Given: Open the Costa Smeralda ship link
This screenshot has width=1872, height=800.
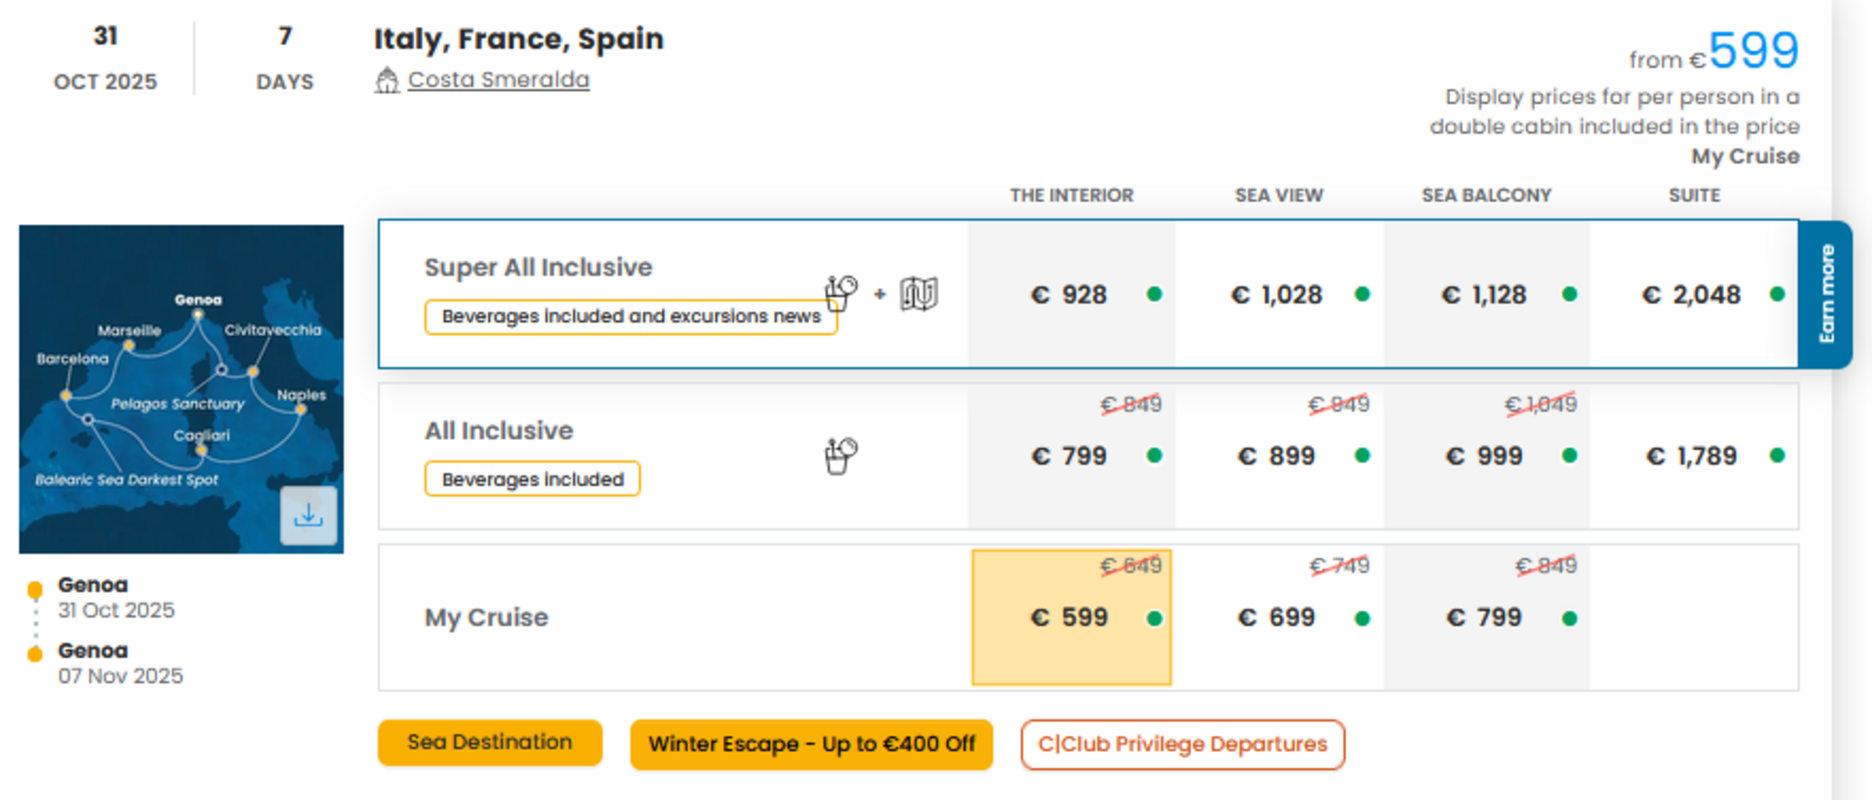Looking at the screenshot, I should [498, 79].
